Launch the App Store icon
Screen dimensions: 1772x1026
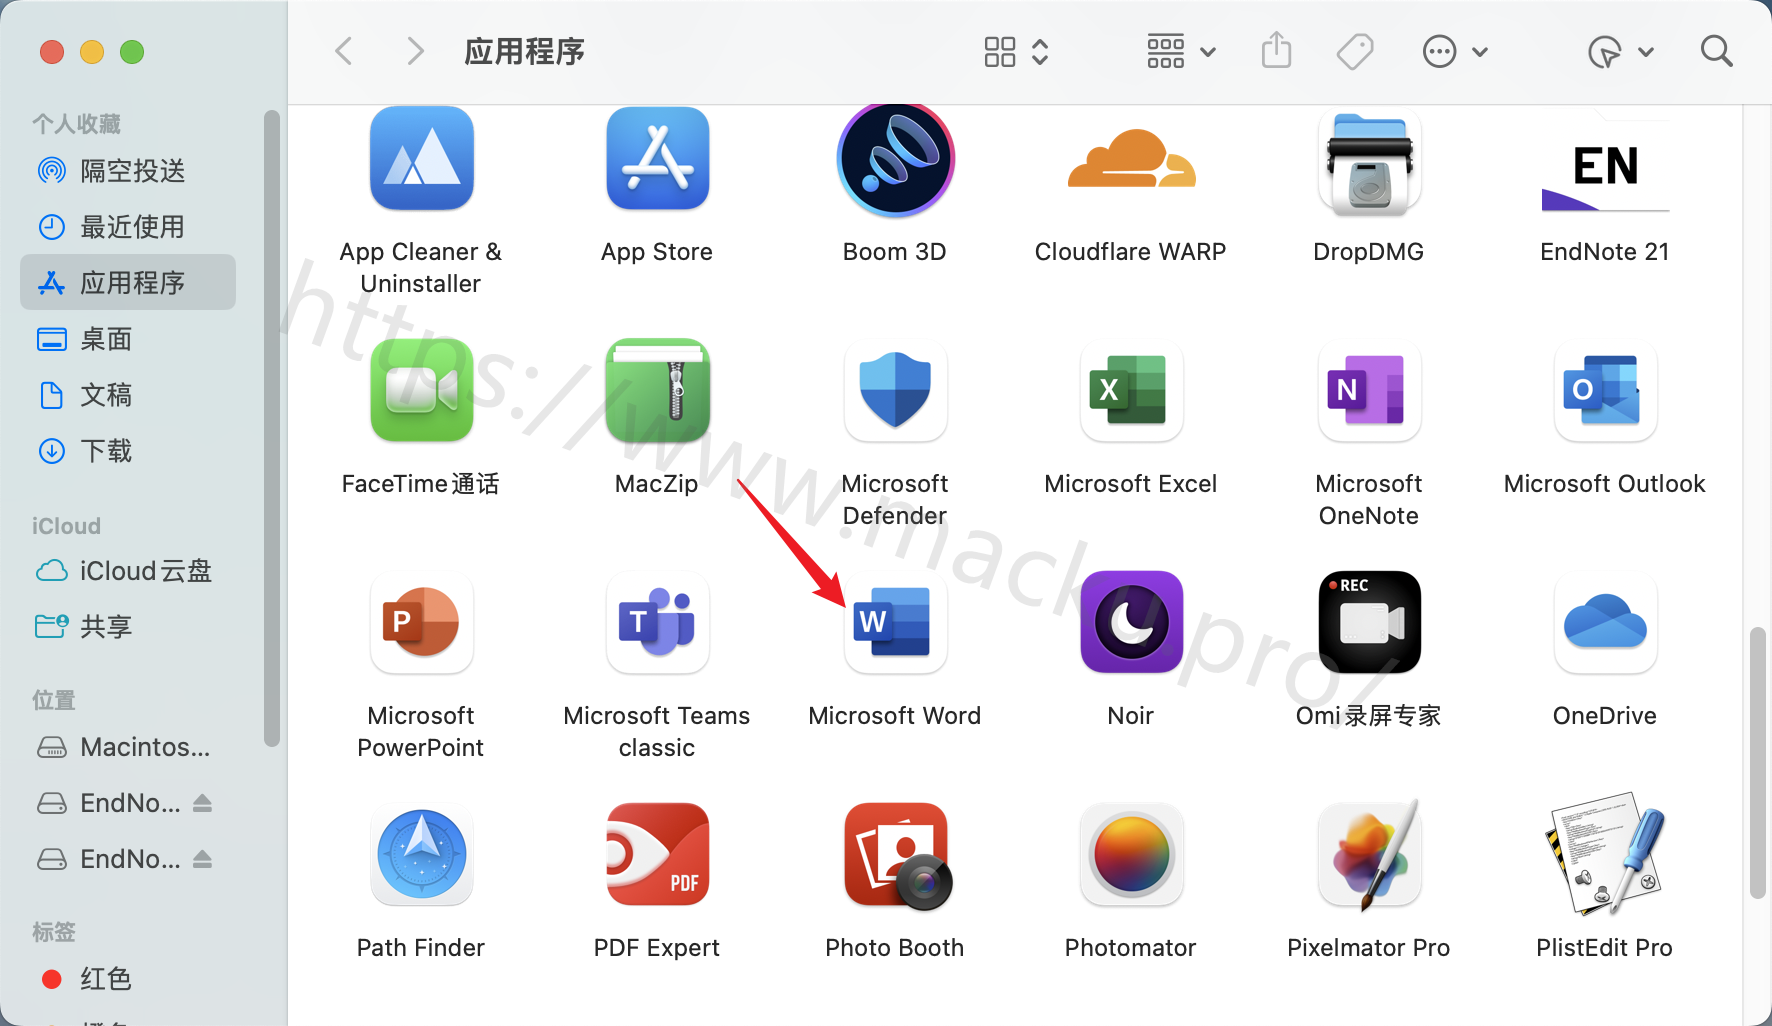pos(657,158)
